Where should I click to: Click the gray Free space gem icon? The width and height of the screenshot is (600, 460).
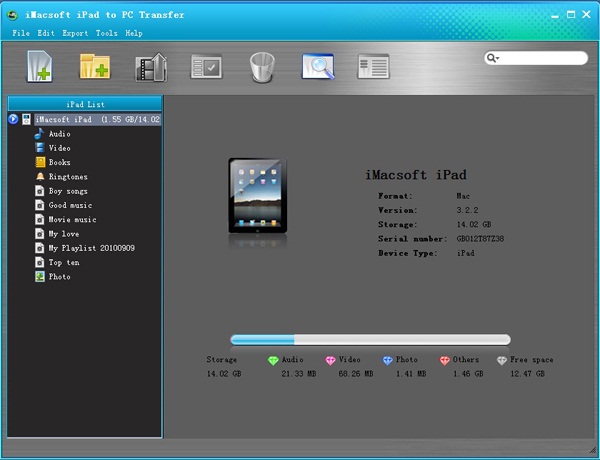(502, 360)
